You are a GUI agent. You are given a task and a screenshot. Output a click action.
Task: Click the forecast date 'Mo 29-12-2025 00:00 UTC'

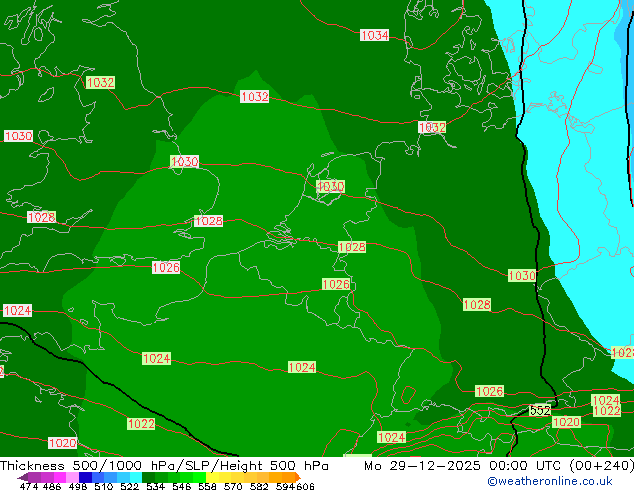(x=463, y=466)
